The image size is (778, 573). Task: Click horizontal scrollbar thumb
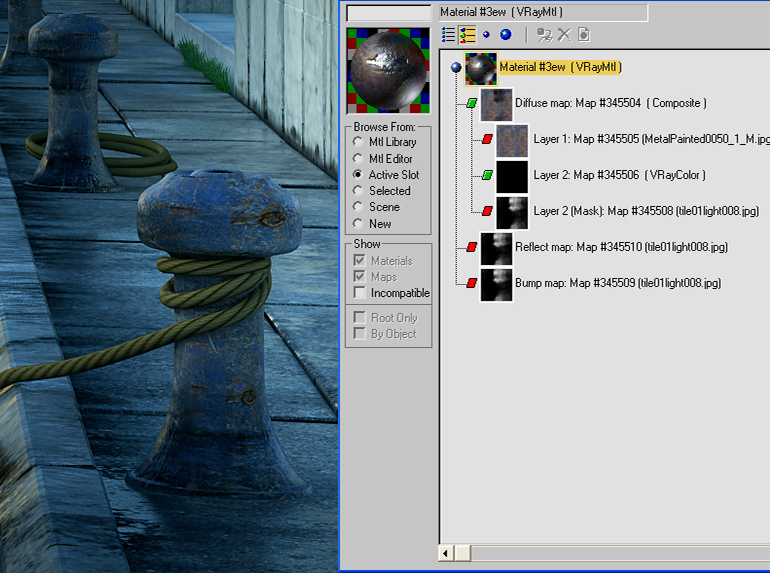463,553
